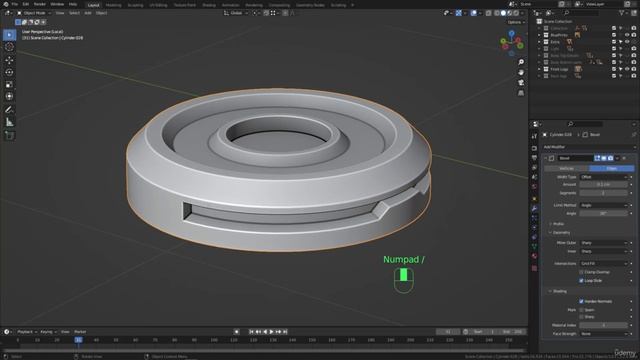Click the navigation axis gizmo
The image size is (640, 360).
511,43
